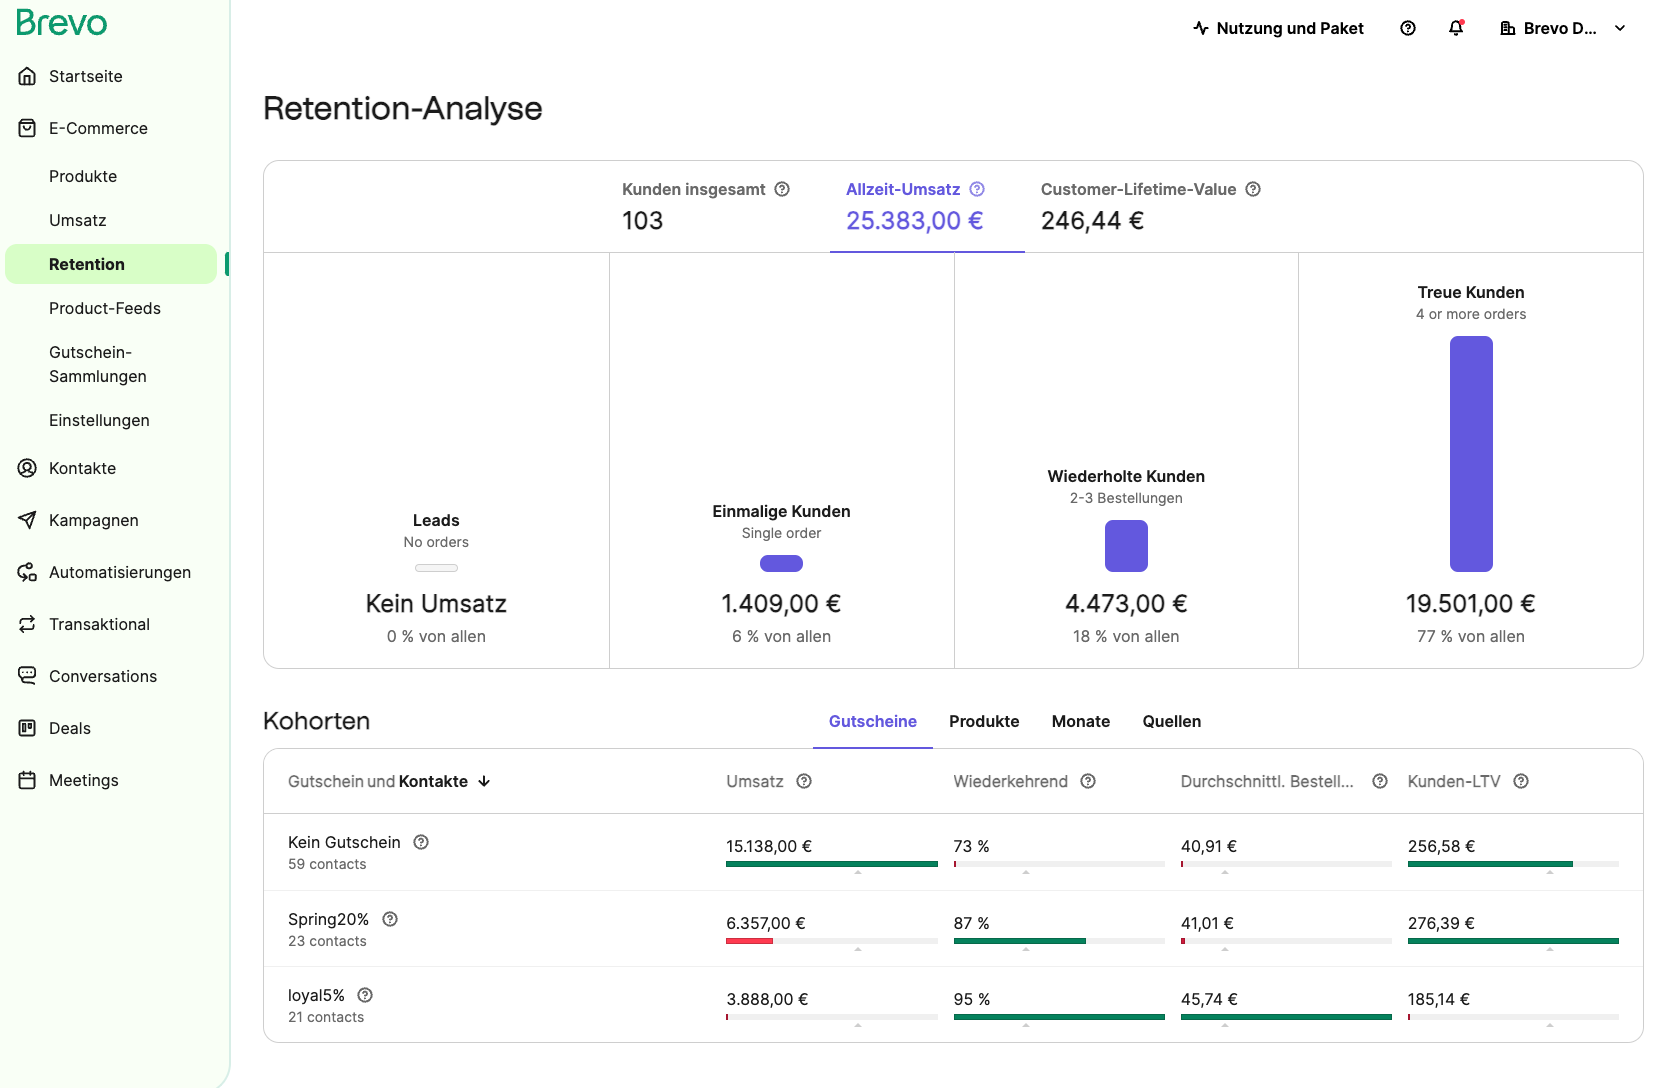Show help for Customer-Lifetime-Value
Screen dimensions: 1670x1088
(x=1253, y=189)
